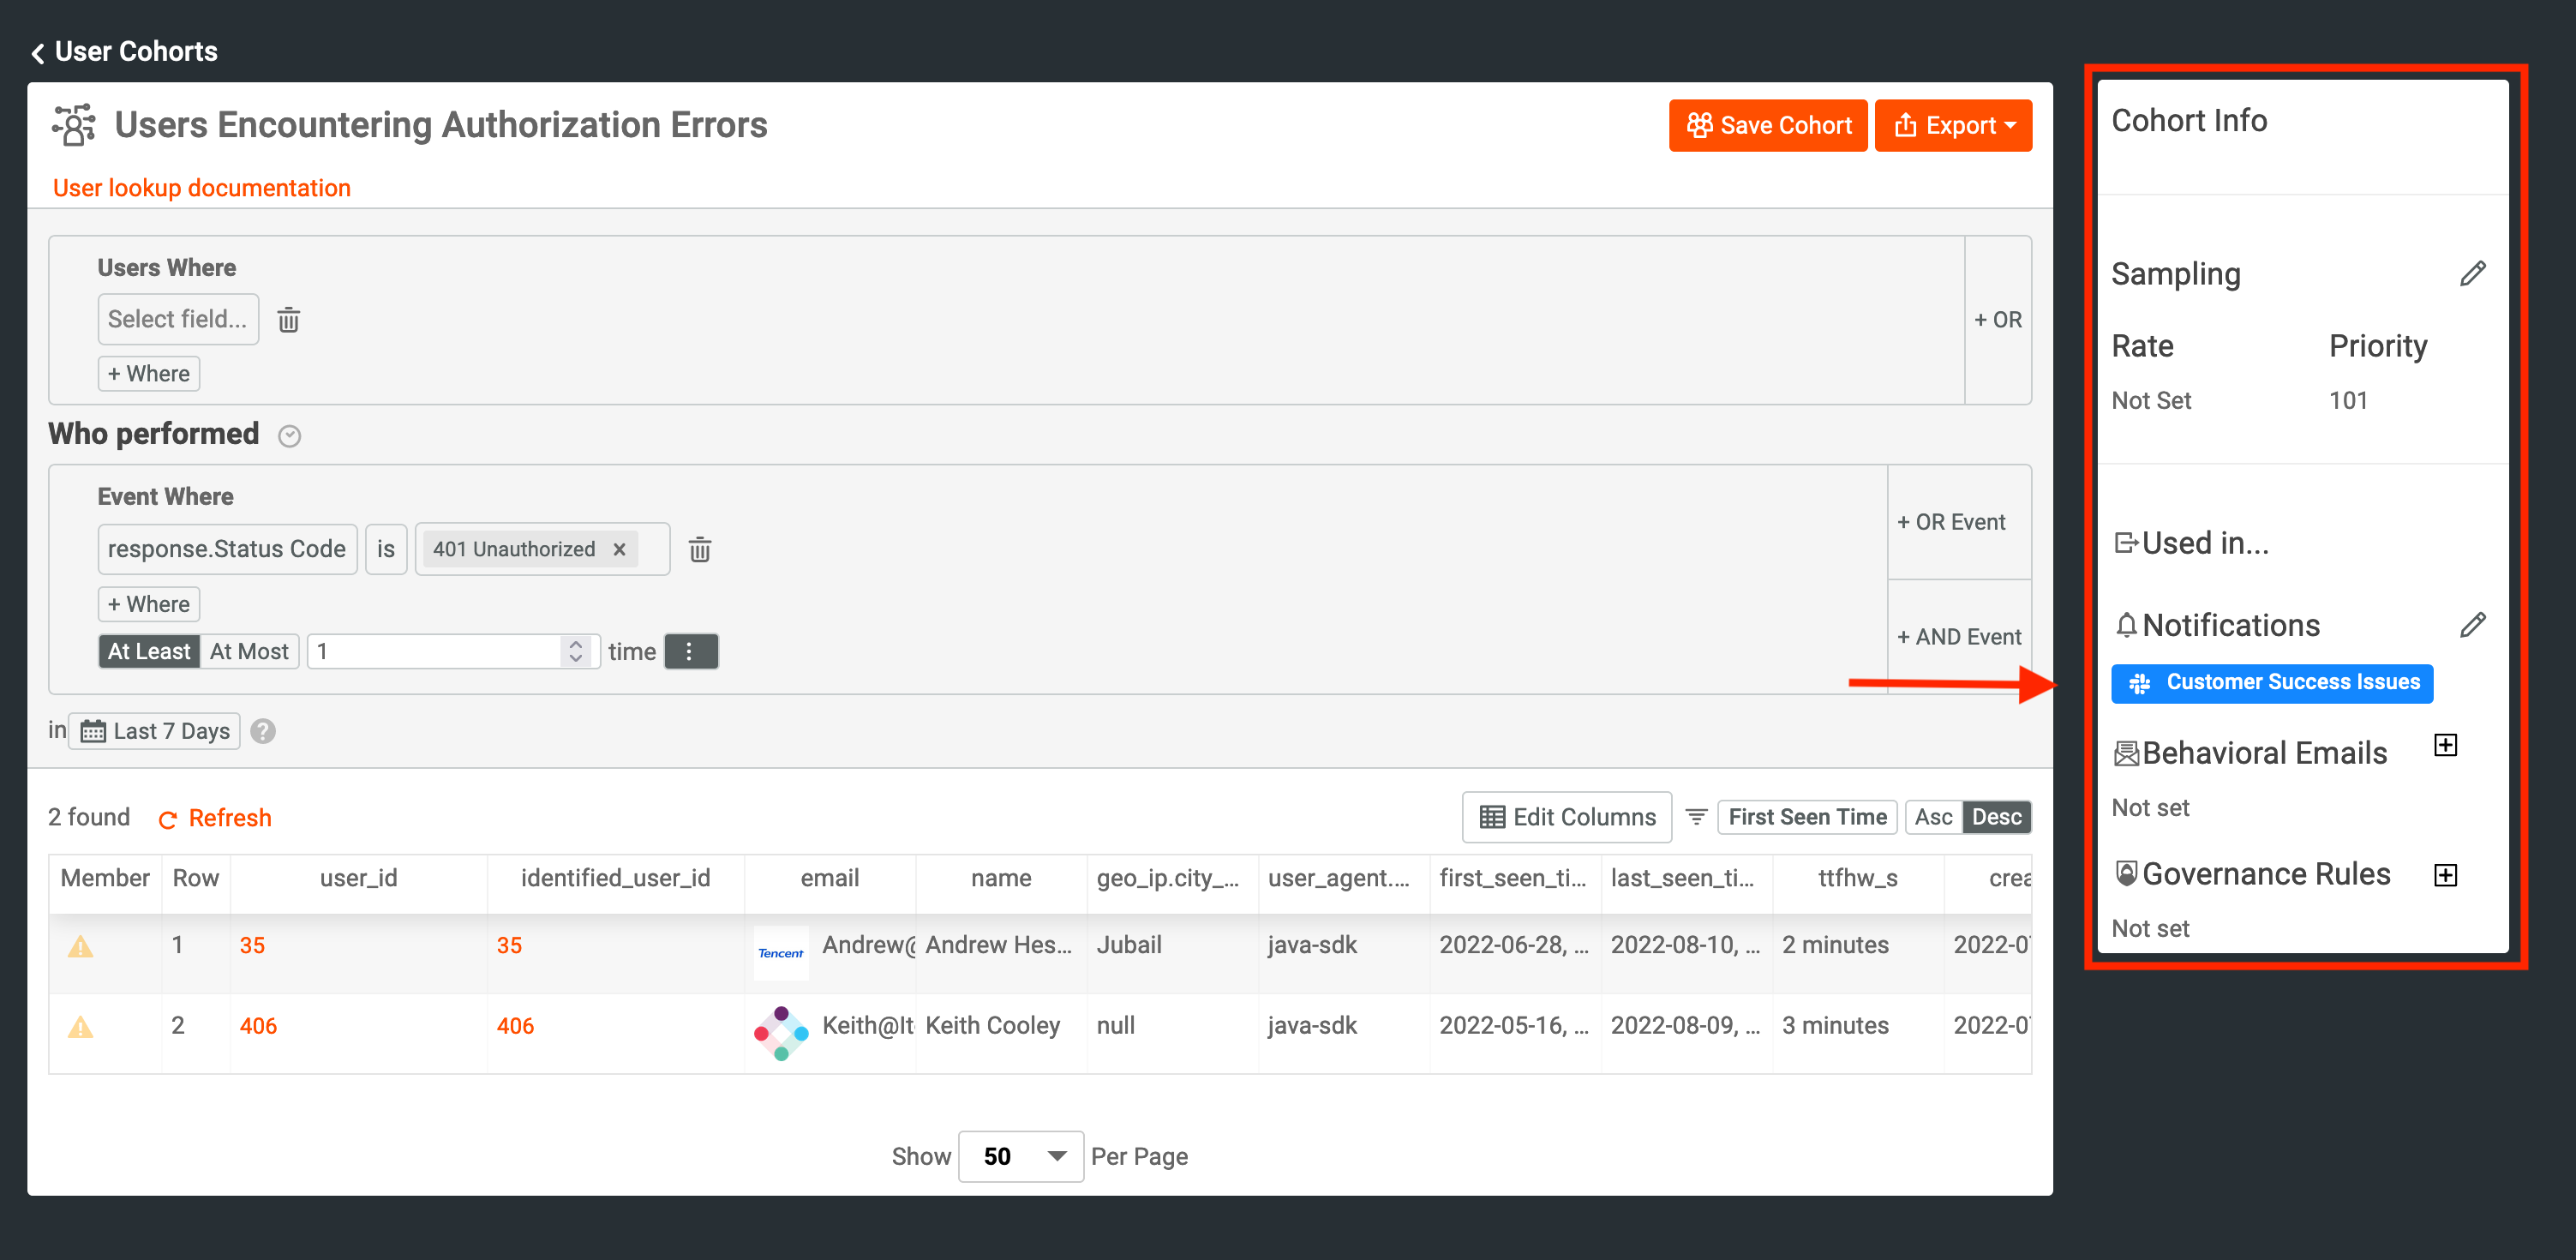Select the At Most toggle option
Screen dimensions: 2576x1260
(249, 652)
